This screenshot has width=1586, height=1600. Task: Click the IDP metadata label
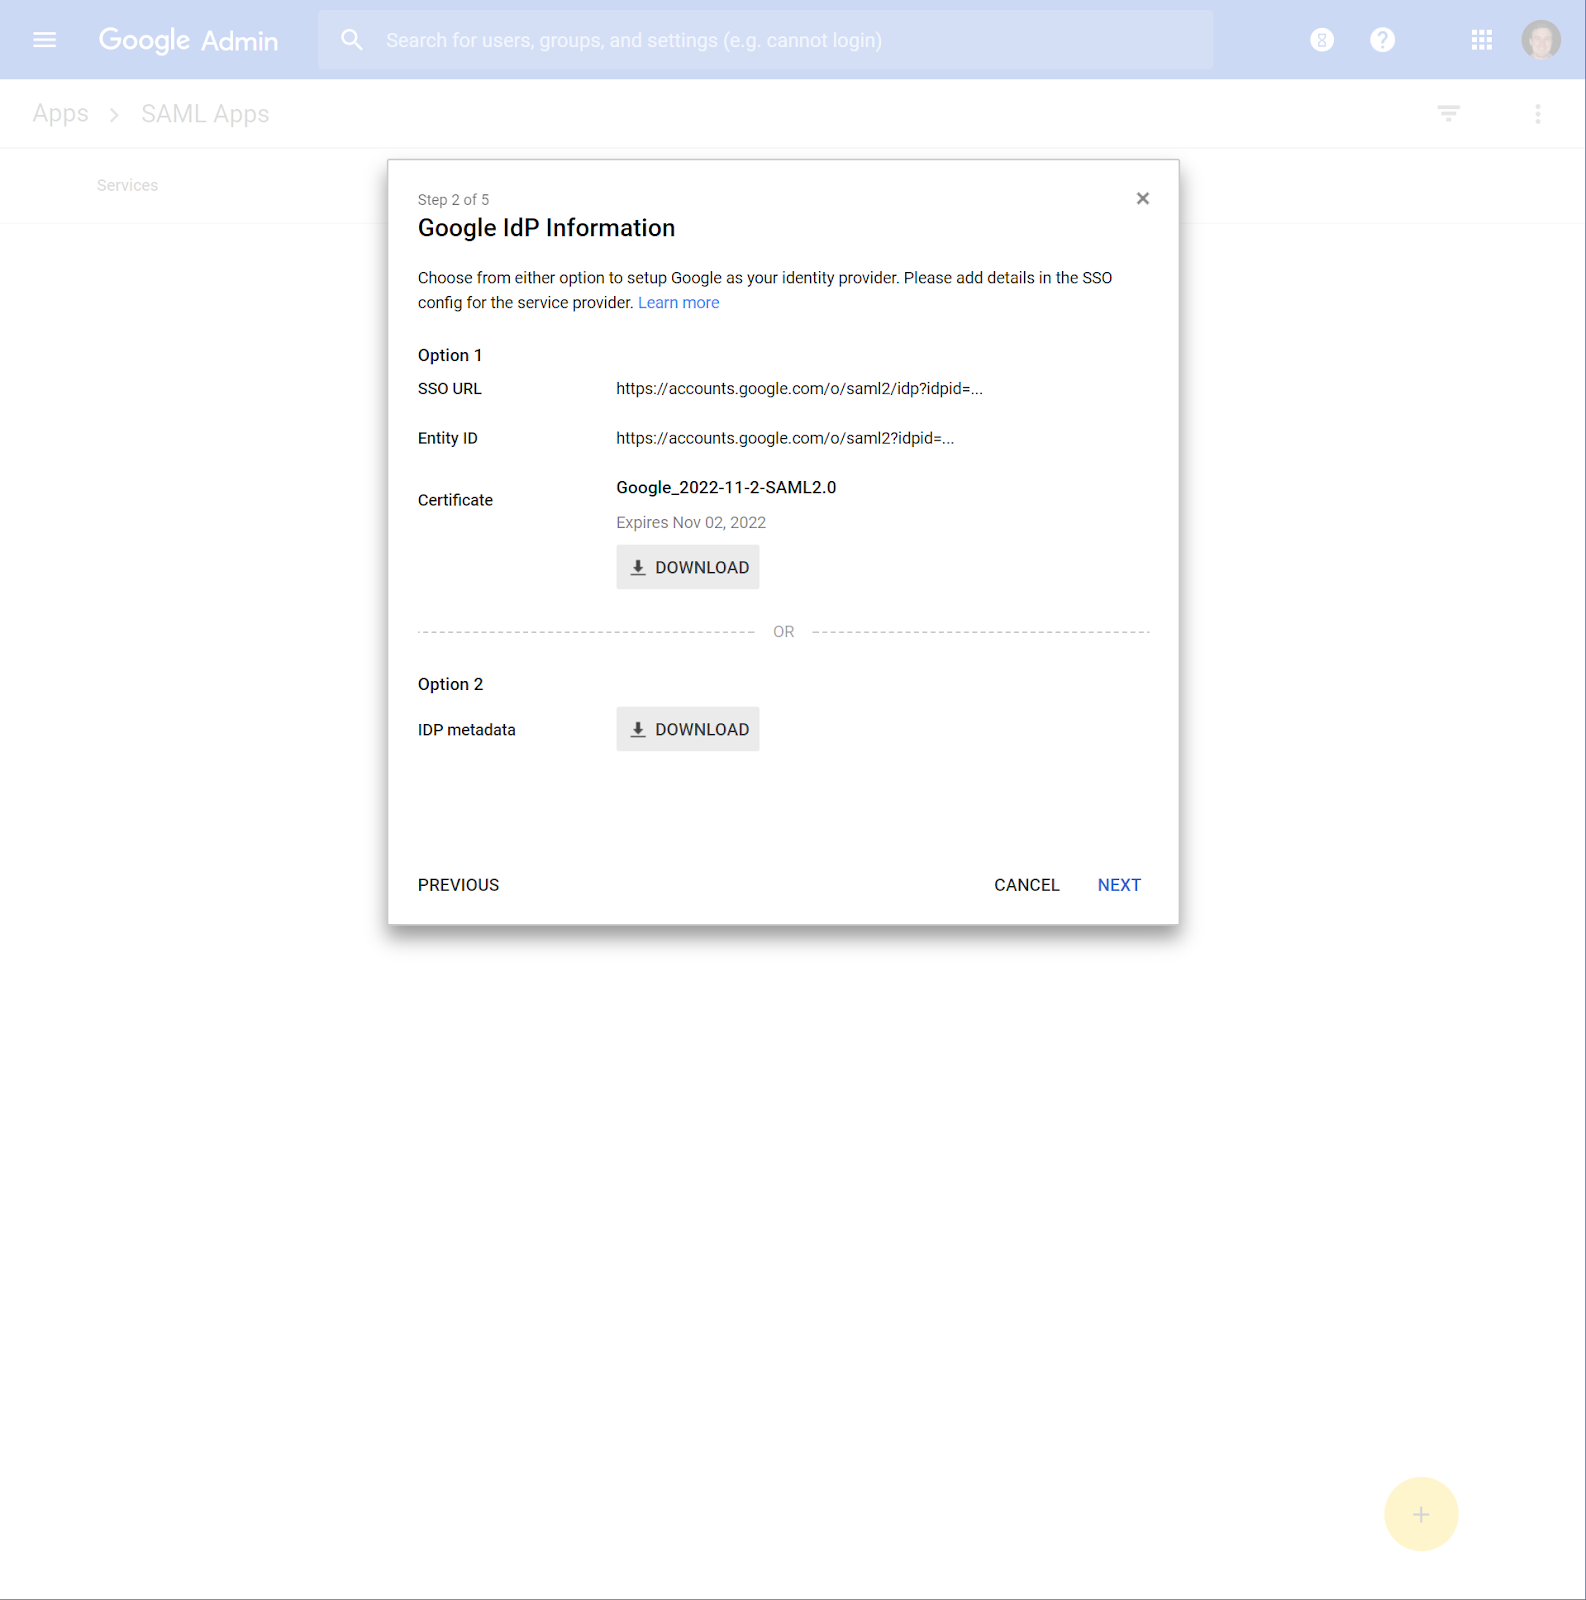coord(467,730)
